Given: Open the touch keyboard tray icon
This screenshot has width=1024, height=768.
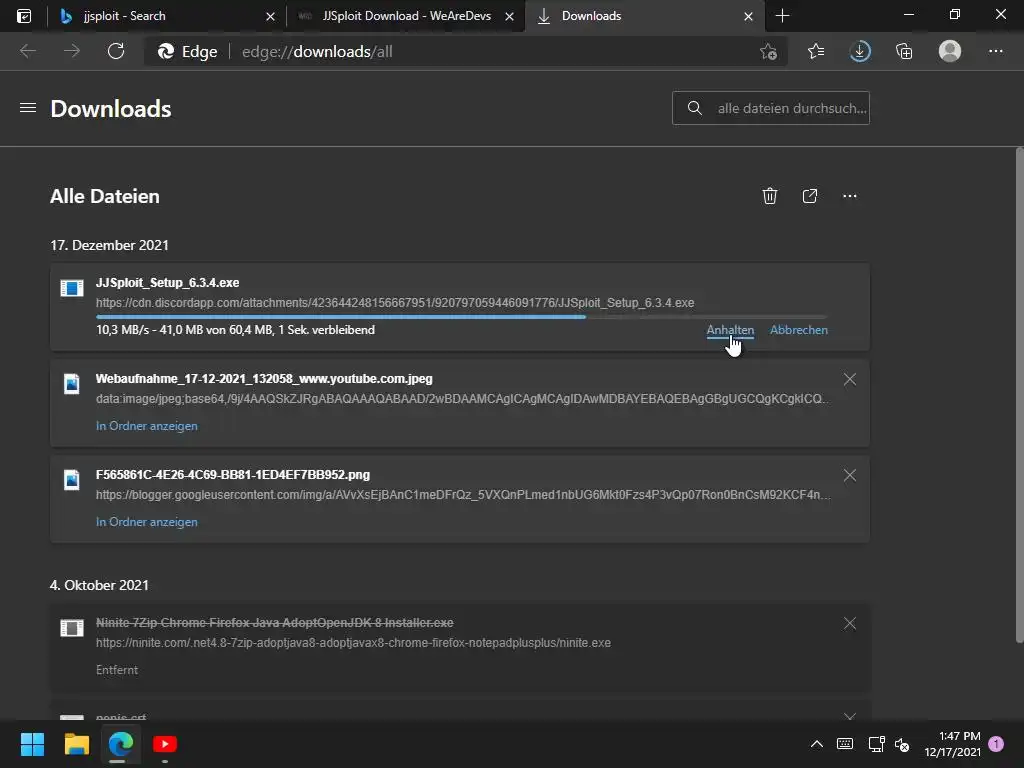Looking at the screenshot, I should click(844, 744).
